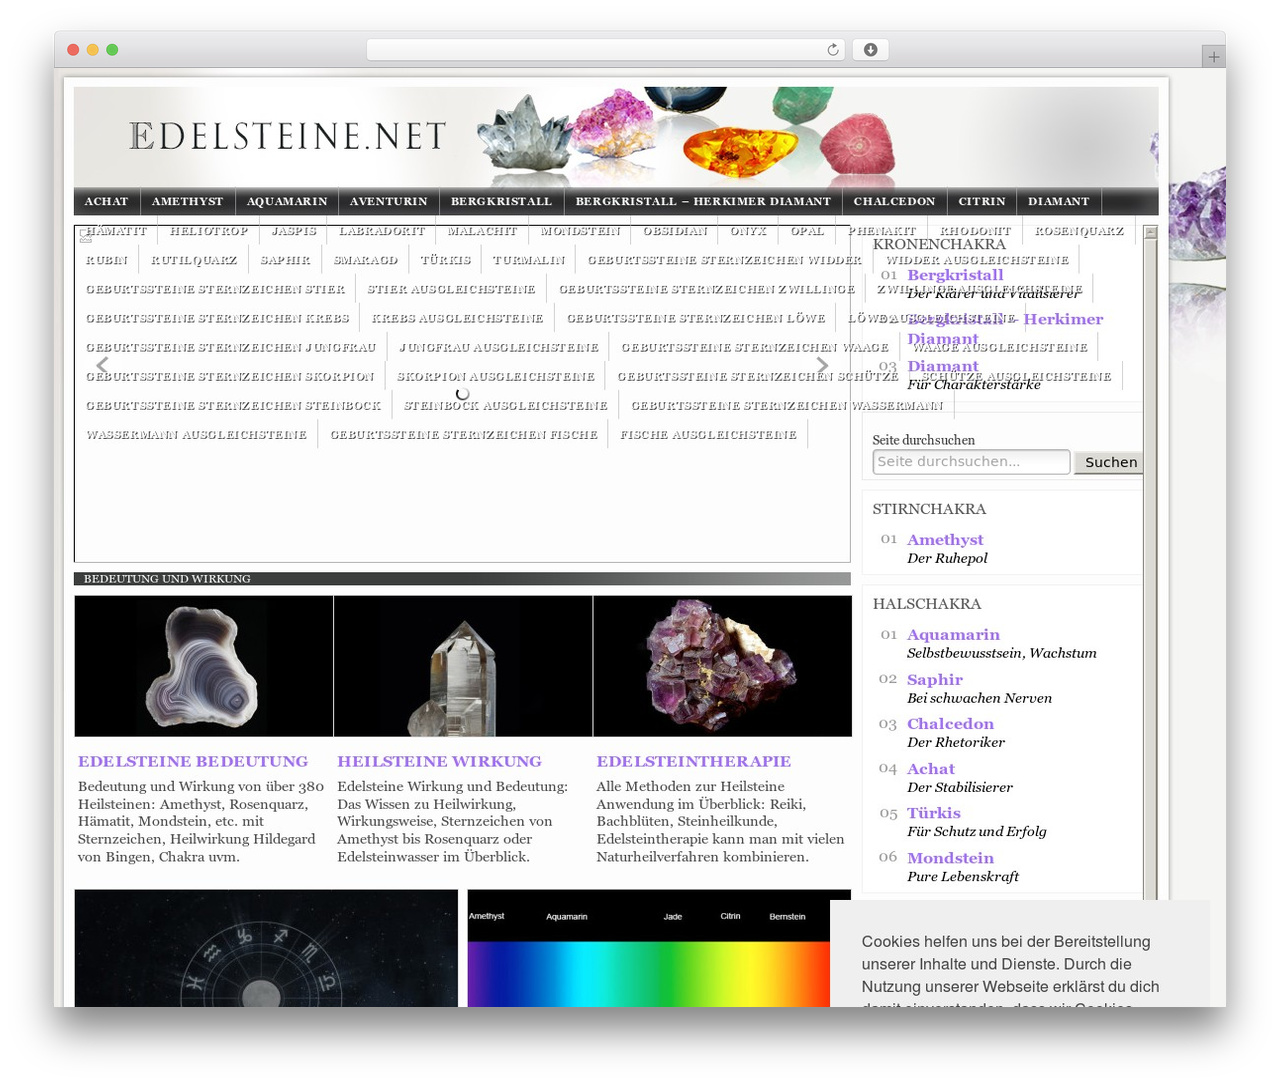Open Bergkristall – Herkimer Diamant menu item

pos(703,201)
